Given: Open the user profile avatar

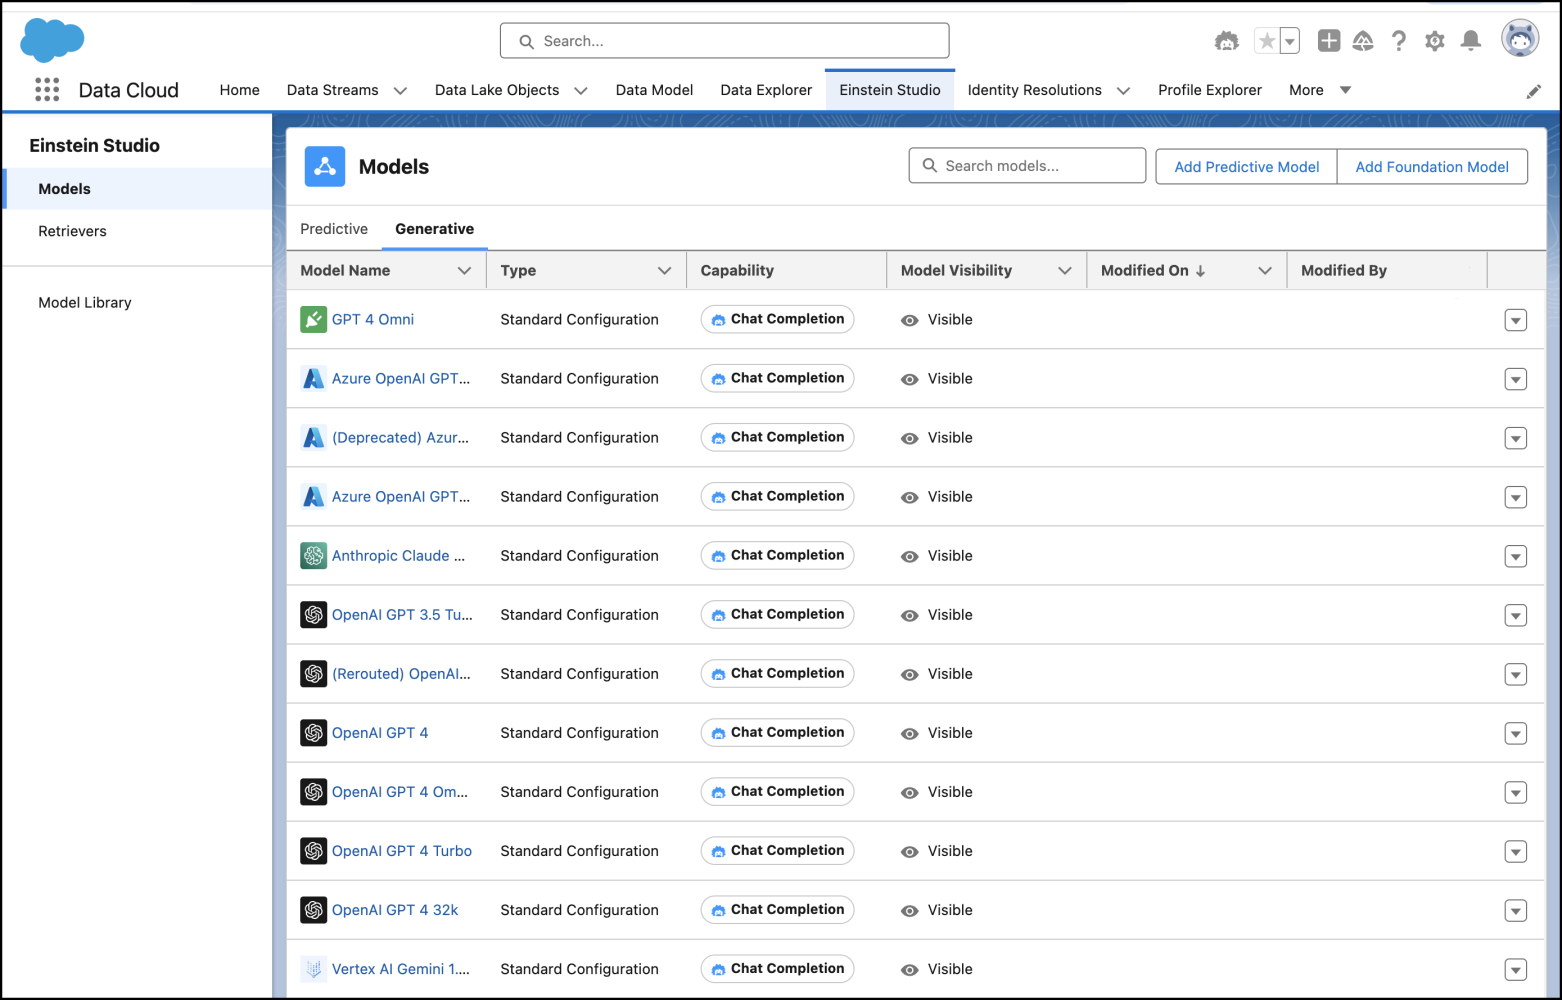Looking at the screenshot, I should pyautogui.click(x=1520, y=39).
